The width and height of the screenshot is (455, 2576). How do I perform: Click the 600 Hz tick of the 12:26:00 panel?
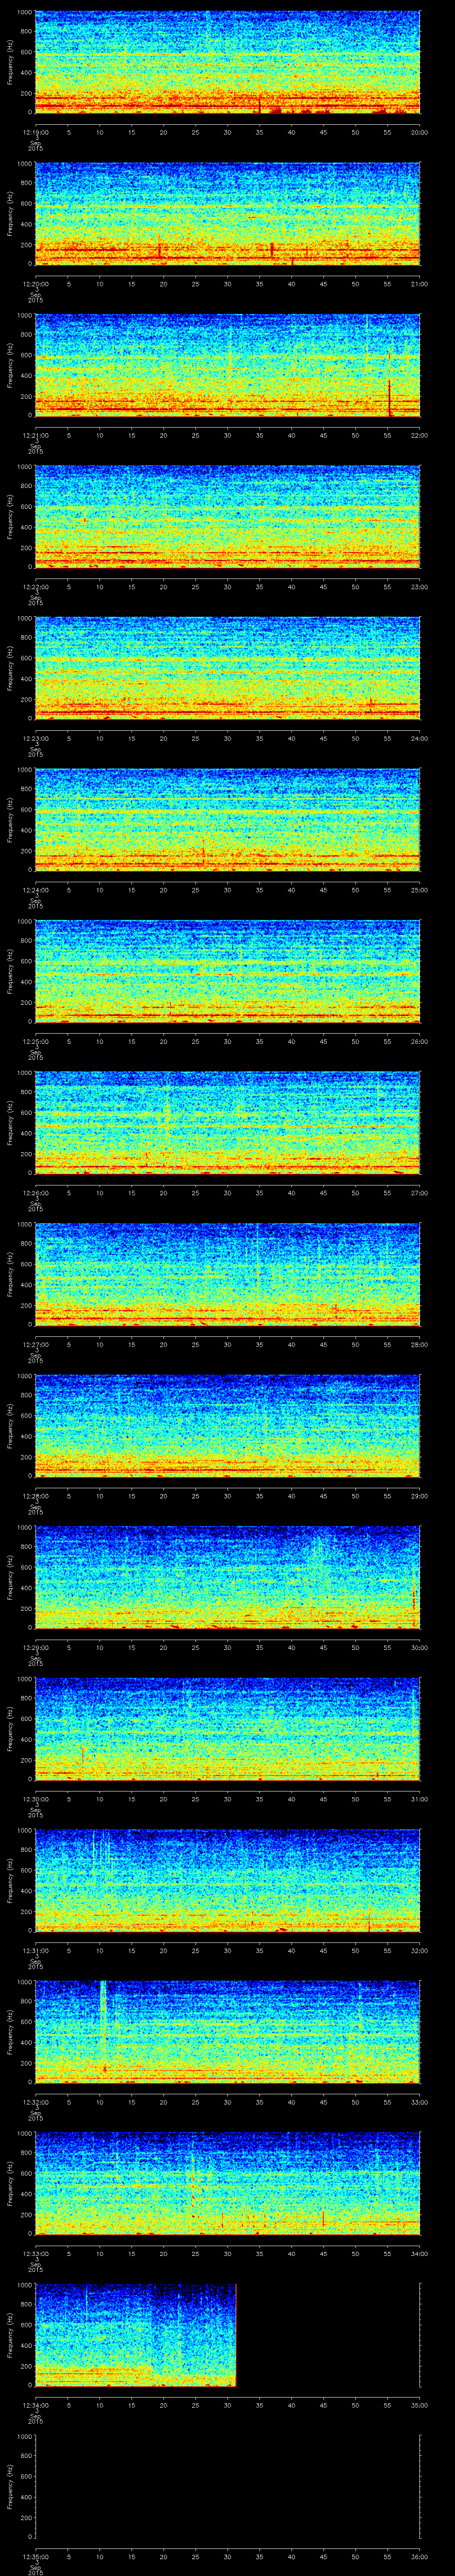click(x=26, y=1114)
